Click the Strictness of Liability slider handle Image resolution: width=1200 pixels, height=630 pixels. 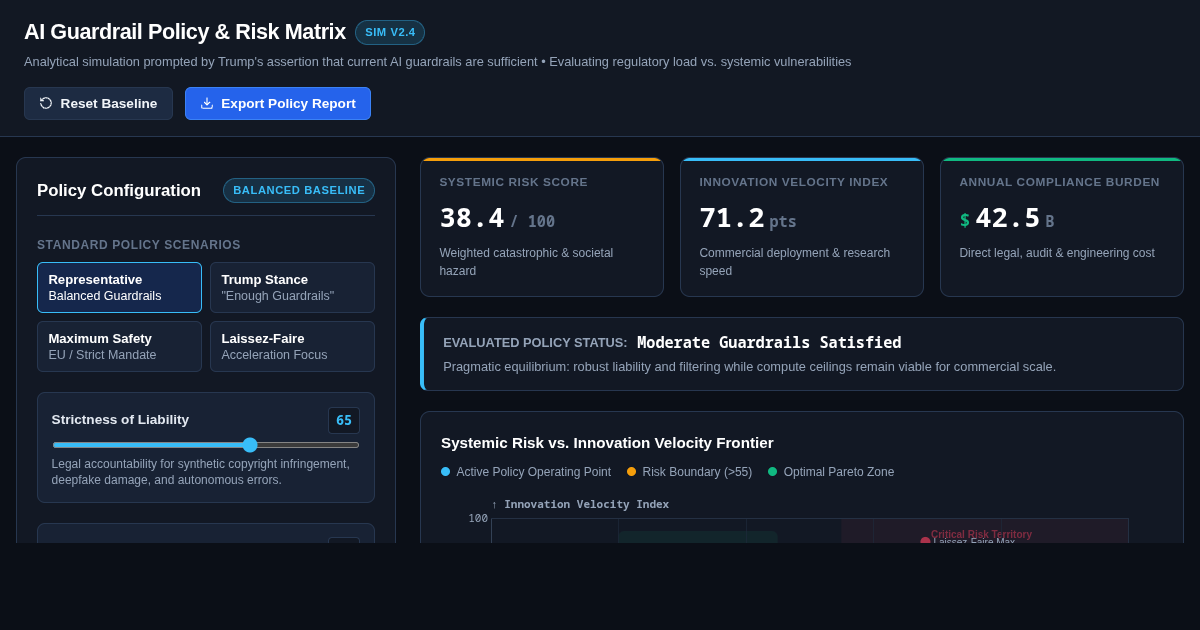(x=250, y=445)
